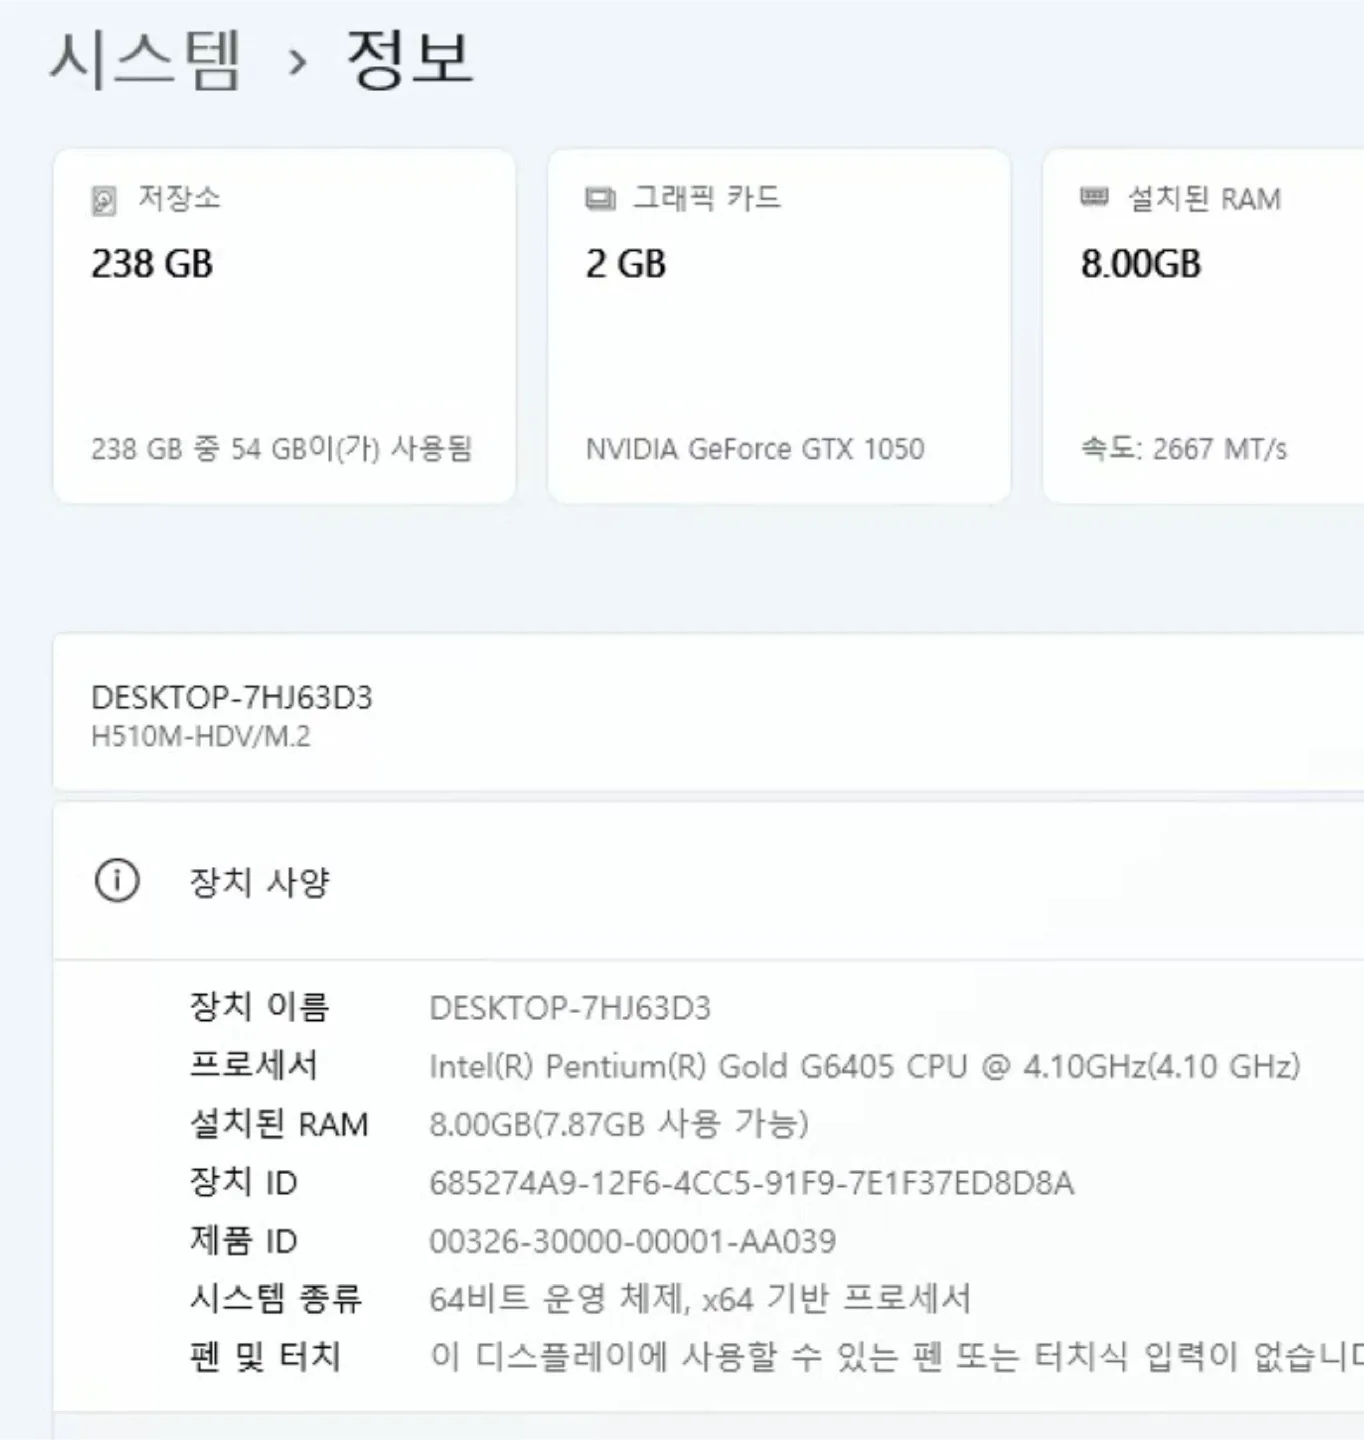Viewport: 1364px width, 1440px height.
Task: Click the 설치된 RAM keyboard-style memory icon
Action: point(1093,197)
